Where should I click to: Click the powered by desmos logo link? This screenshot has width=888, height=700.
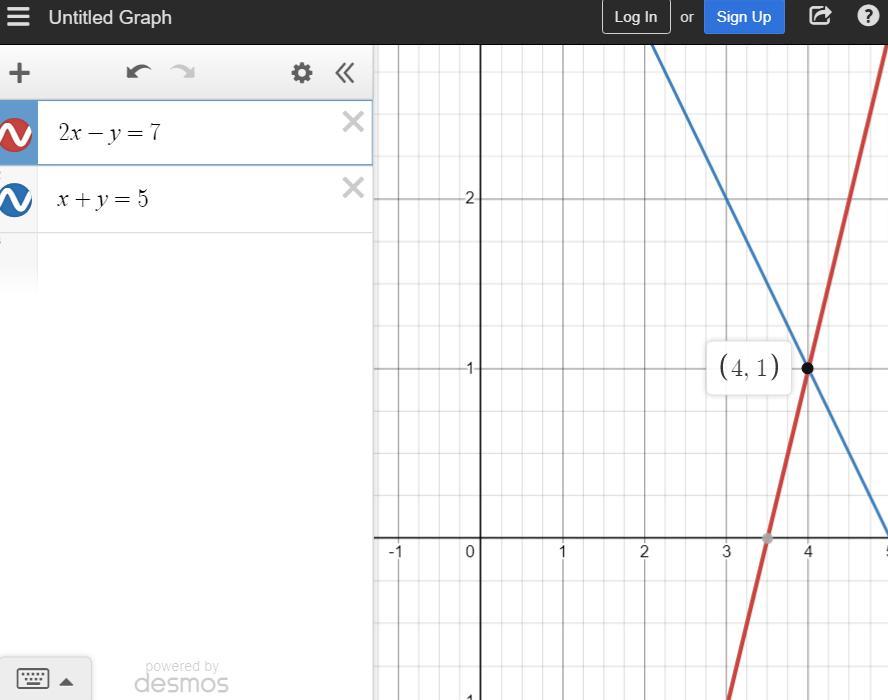pos(181,677)
